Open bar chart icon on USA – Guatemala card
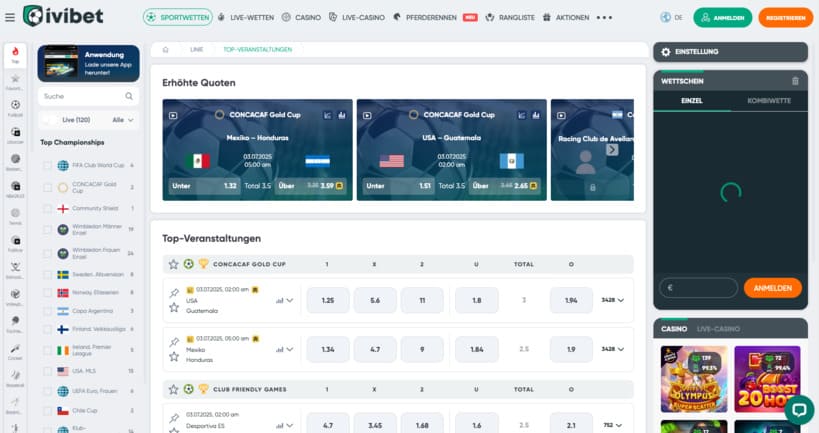 pyautogui.click(x=536, y=115)
